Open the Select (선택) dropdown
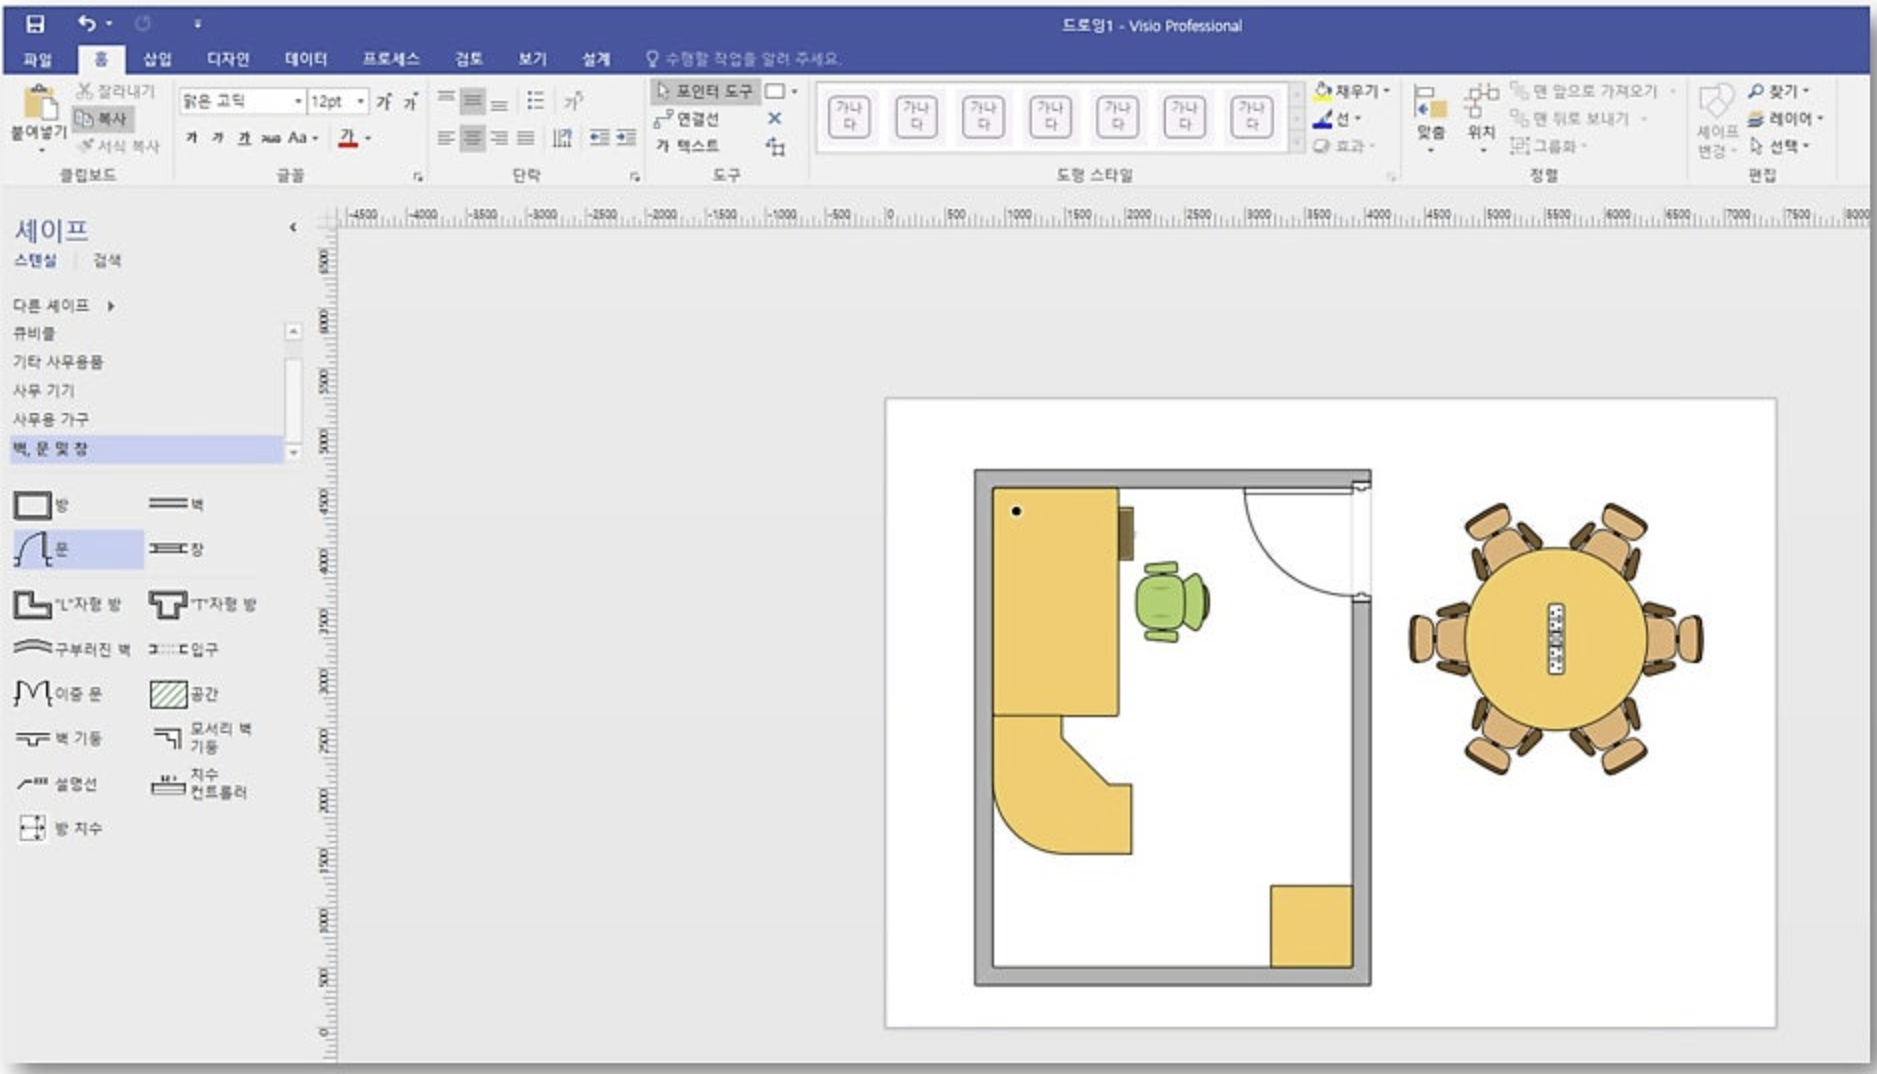The height and width of the screenshot is (1074, 1877). tap(1779, 146)
